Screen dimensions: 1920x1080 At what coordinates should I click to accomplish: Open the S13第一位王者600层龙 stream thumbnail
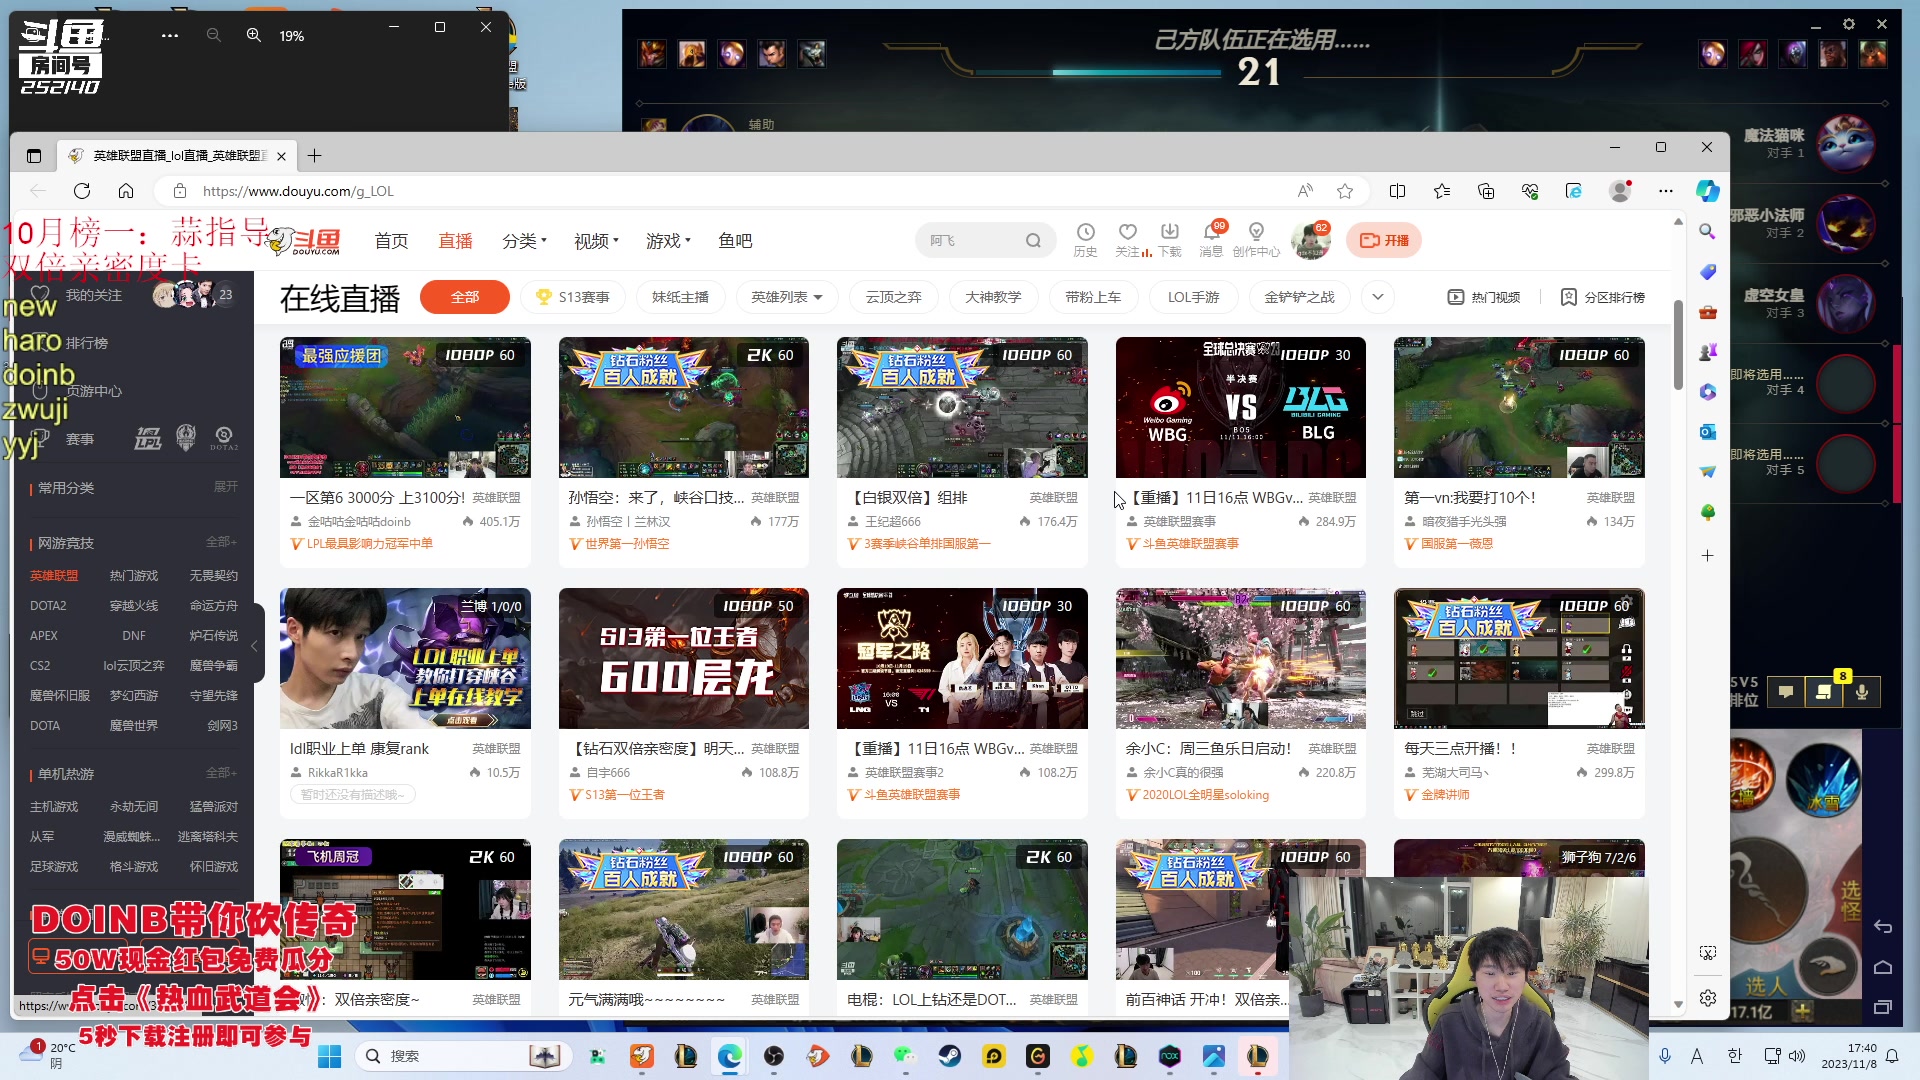pyautogui.click(x=683, y=658)
